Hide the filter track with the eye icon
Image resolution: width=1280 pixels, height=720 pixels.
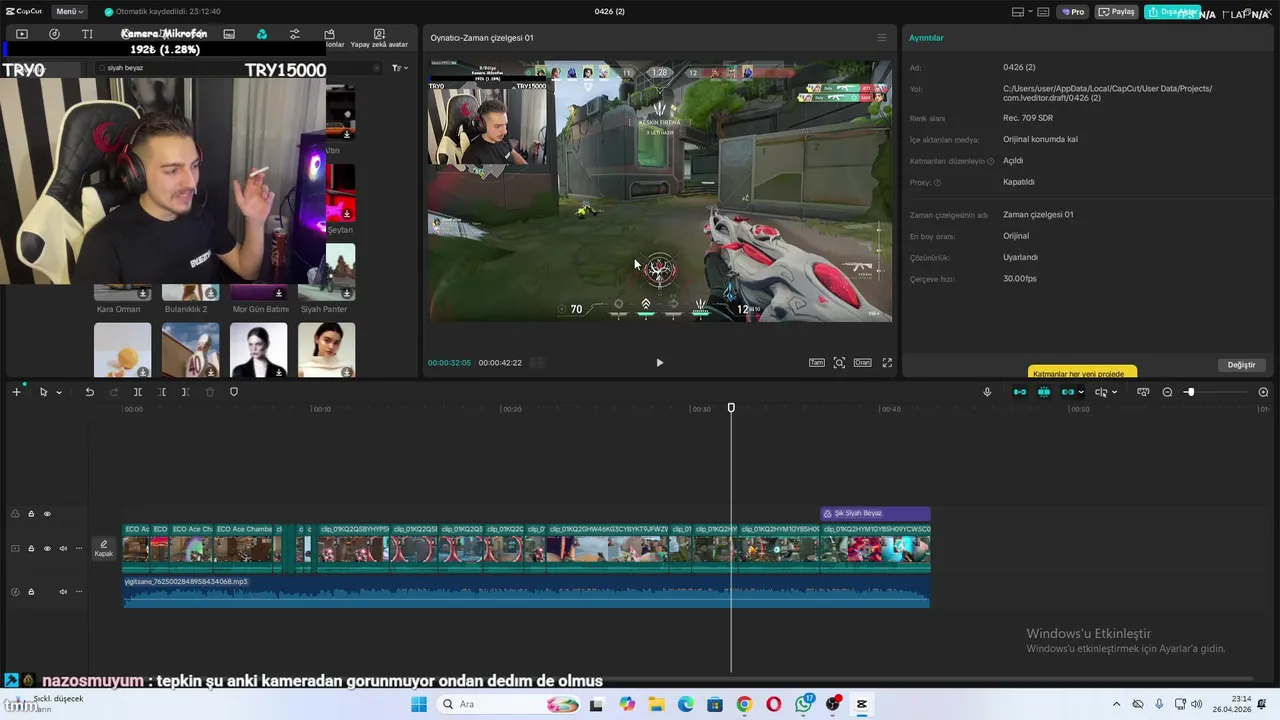point(47,514)
